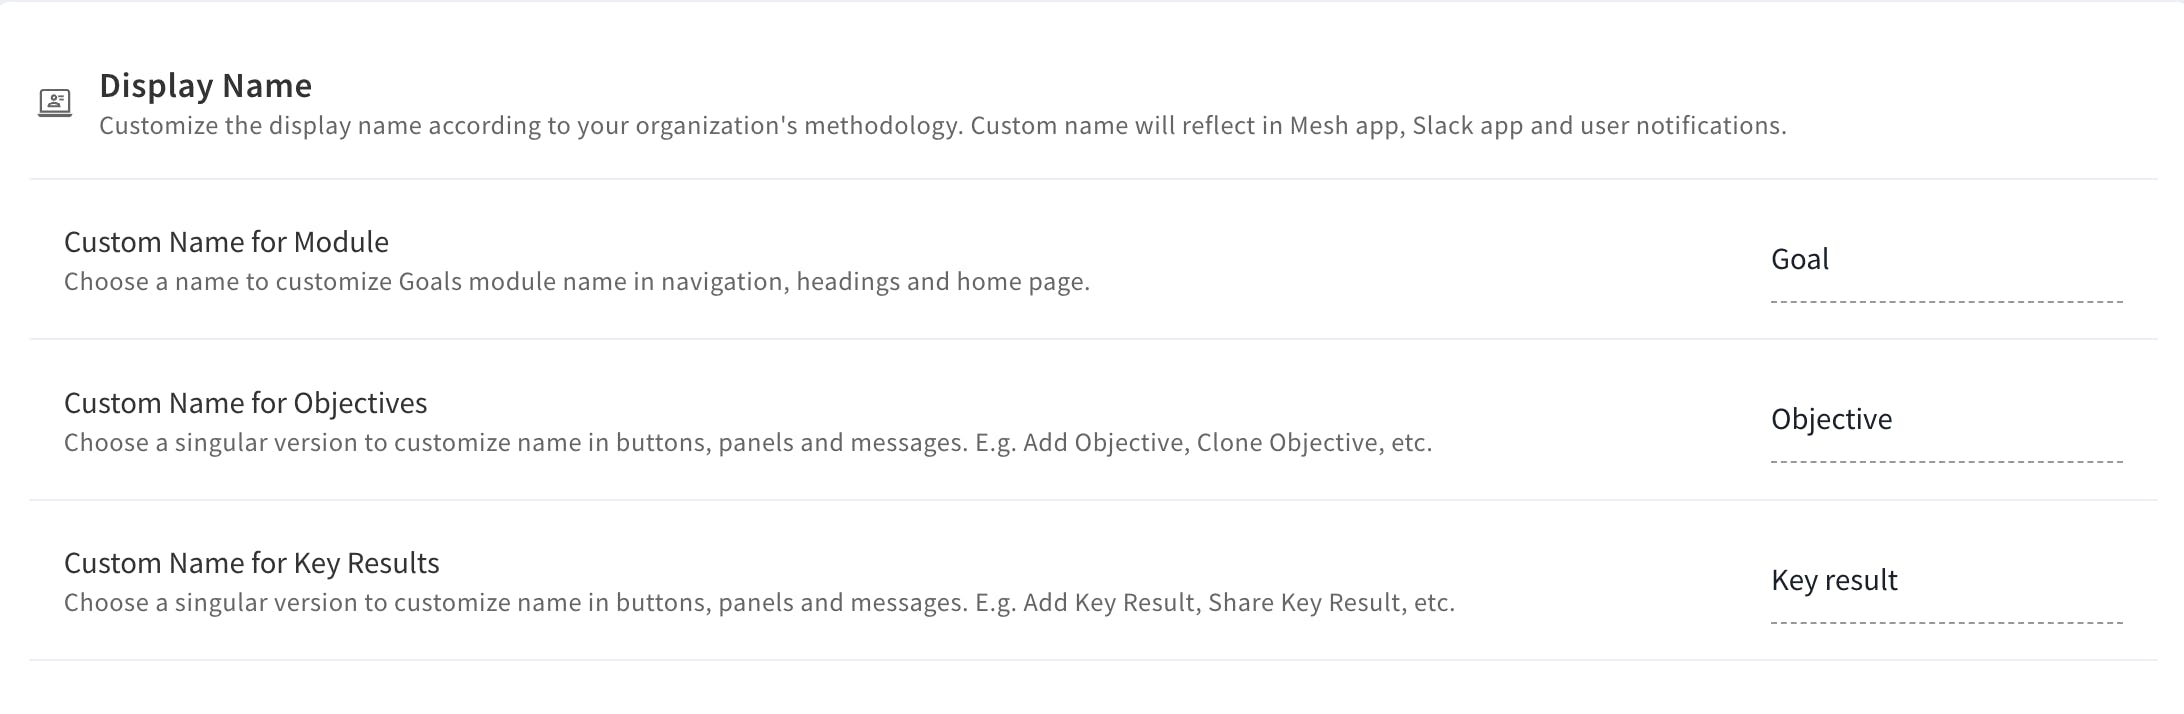Click the Custom Name for Module label

(x=226, y=242)
